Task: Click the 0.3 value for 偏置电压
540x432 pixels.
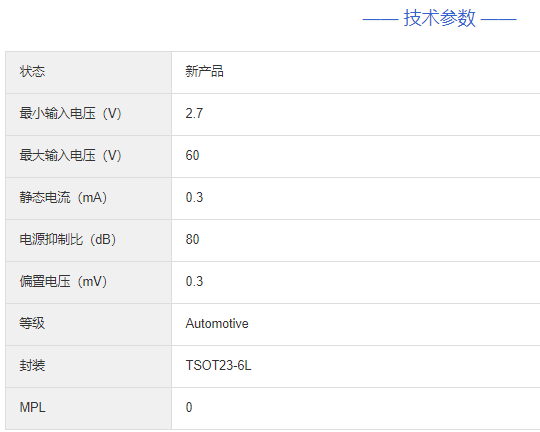Action: pos(194,281)
